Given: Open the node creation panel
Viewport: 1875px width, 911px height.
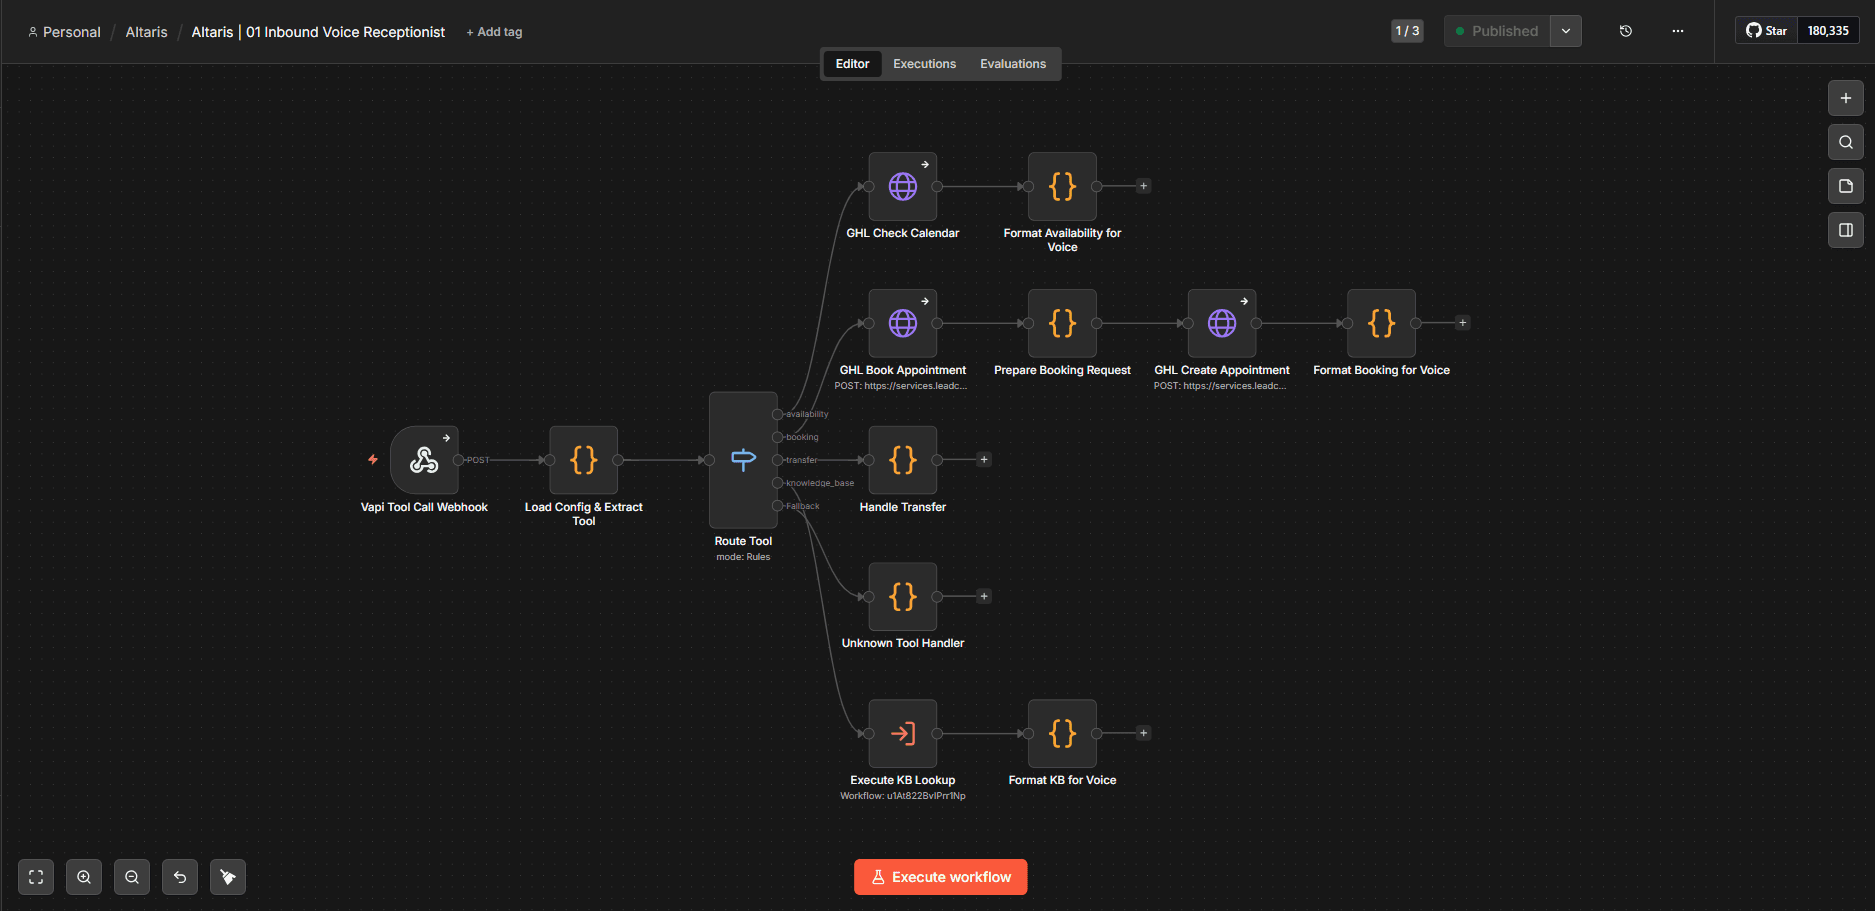Looking at the screenshot, I should click(1845, 98).
